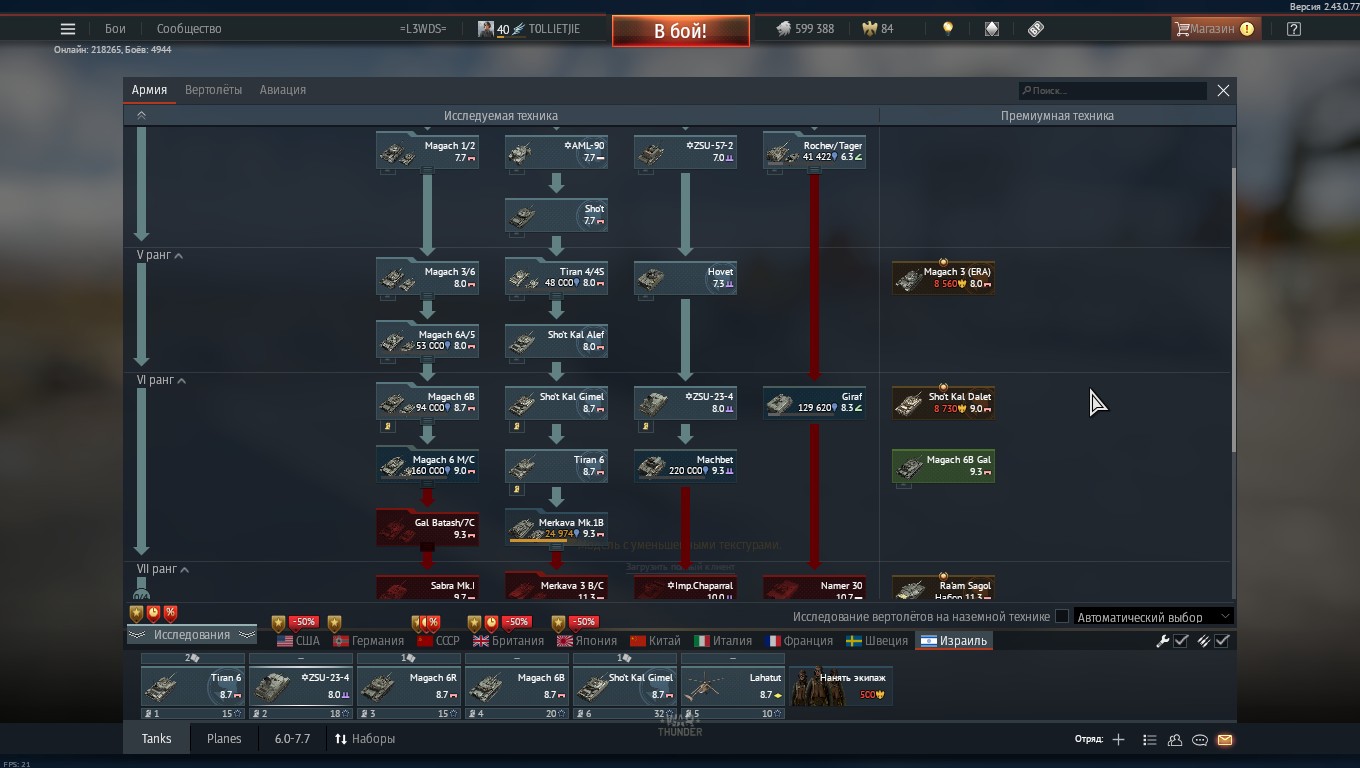Select the СССР nation tab
The width and height of the screenshot is (1360, 768).
pos(438,641)
